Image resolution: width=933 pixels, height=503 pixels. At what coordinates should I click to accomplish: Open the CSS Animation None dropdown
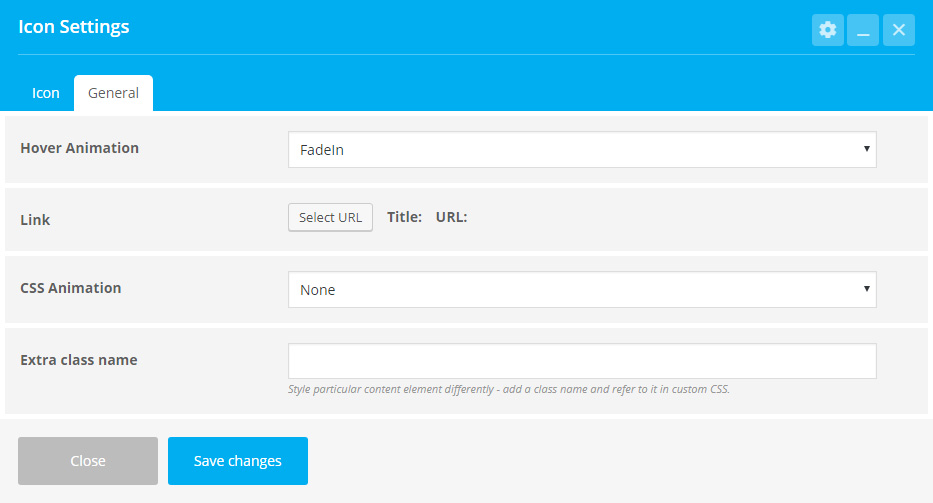click(x=582, y=289)
